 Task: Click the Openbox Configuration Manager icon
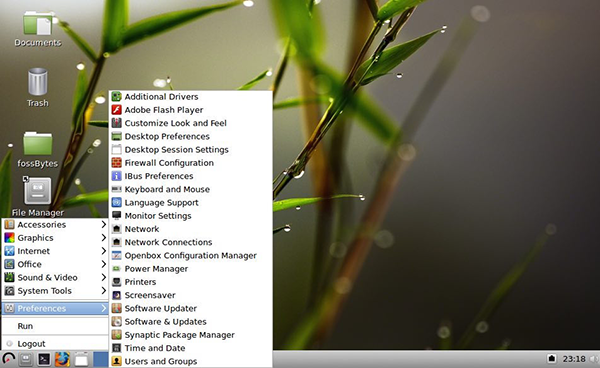point(116,255)
